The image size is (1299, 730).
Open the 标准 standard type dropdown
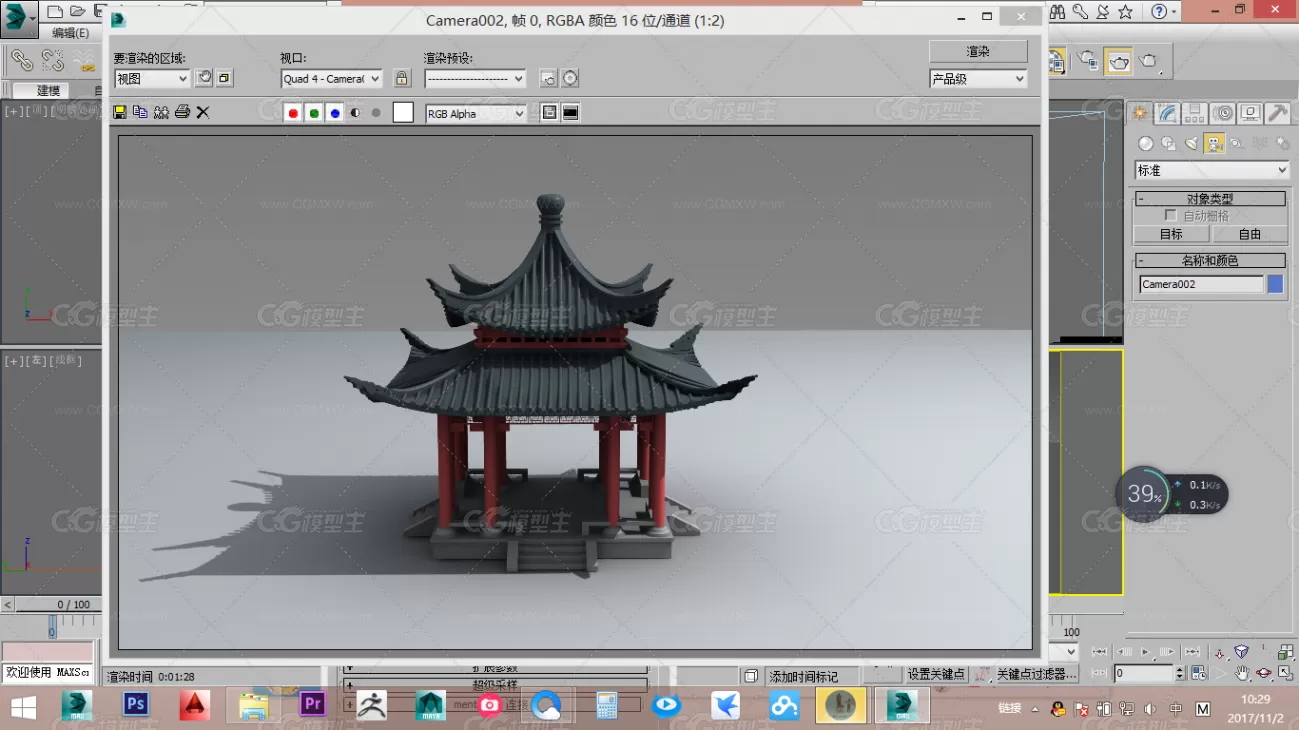pyautogui.click(x=1212, y=171)
